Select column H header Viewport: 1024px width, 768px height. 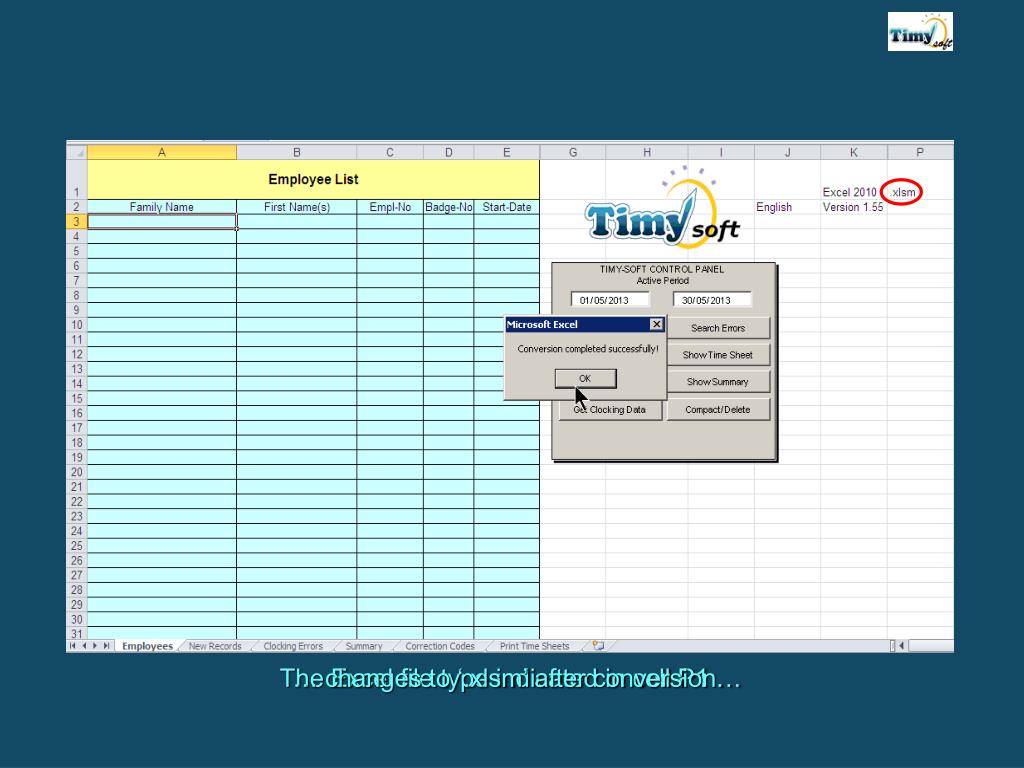coord(647,152)
